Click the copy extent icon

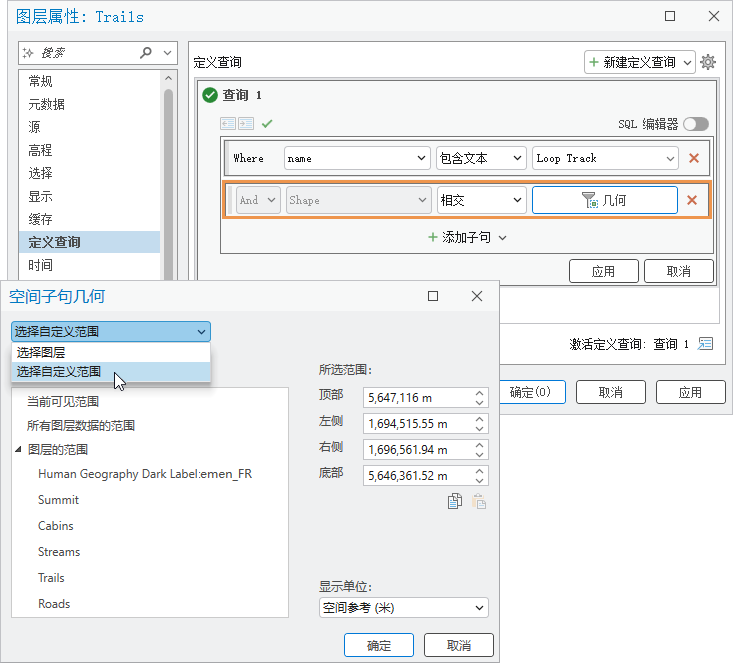tap(455, 502)
